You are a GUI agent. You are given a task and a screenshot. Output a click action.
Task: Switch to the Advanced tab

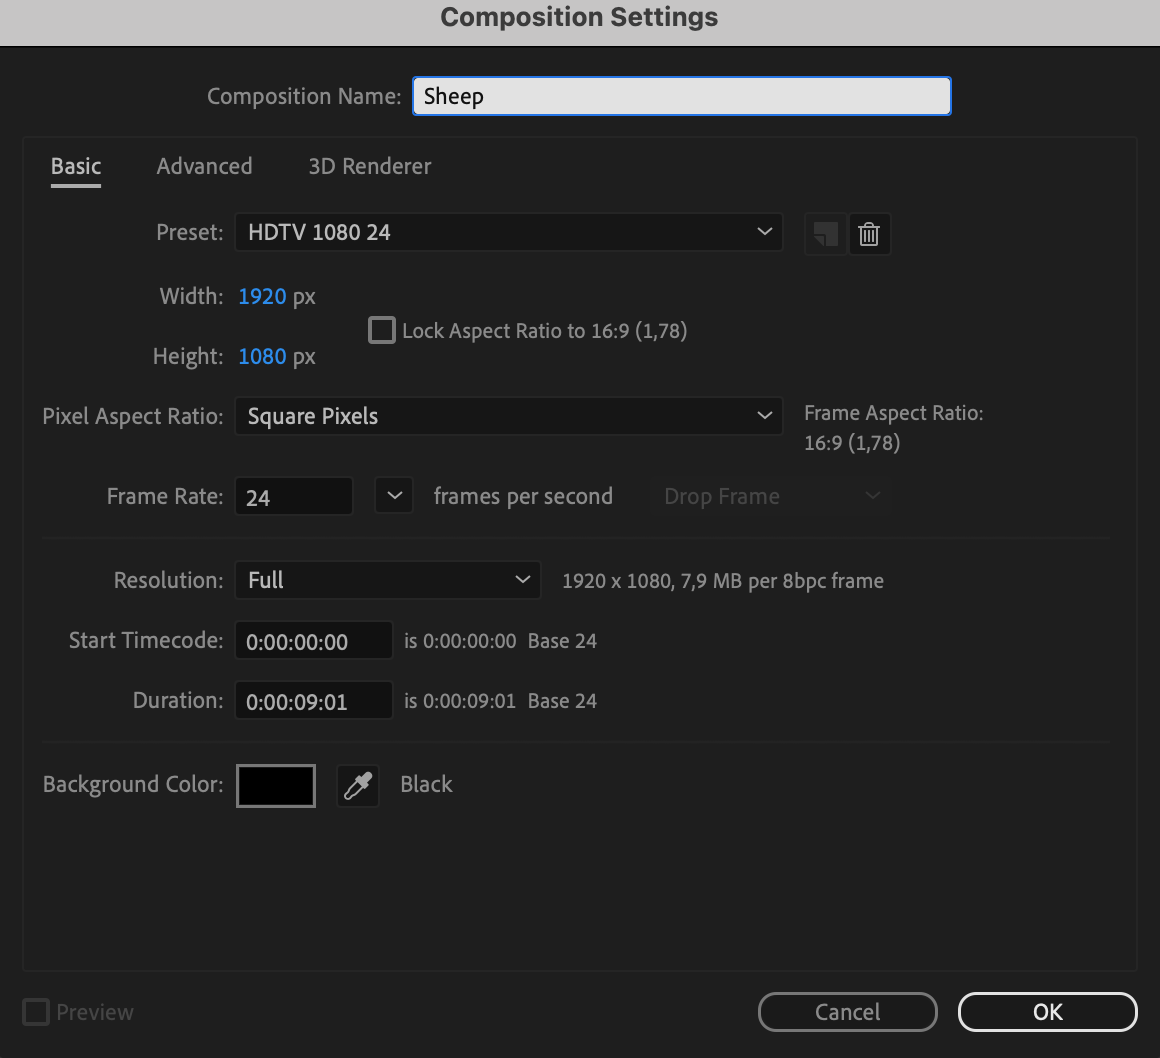pos(204,166)
